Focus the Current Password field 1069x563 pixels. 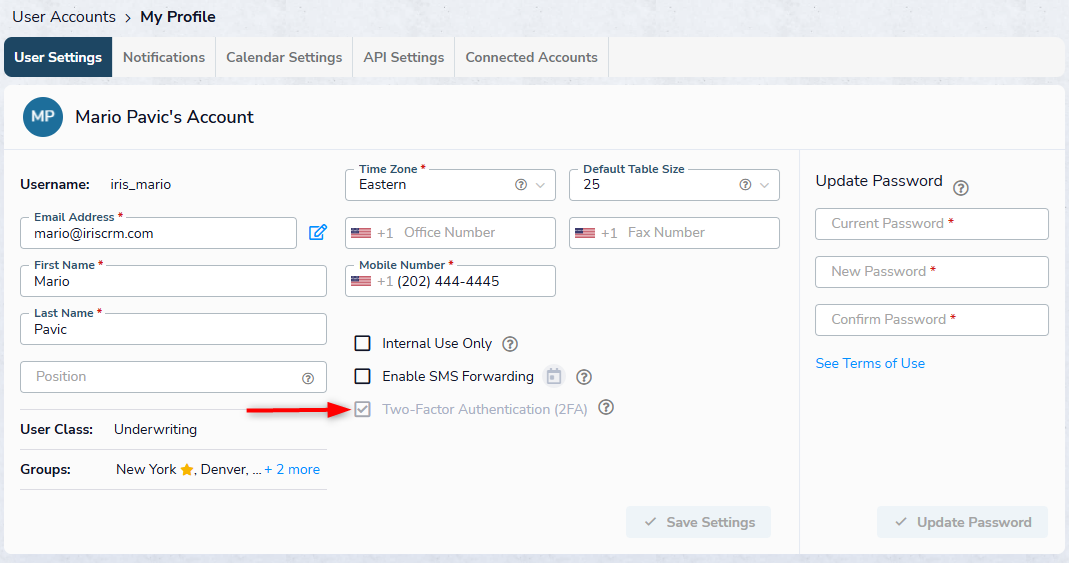point(932,224)
